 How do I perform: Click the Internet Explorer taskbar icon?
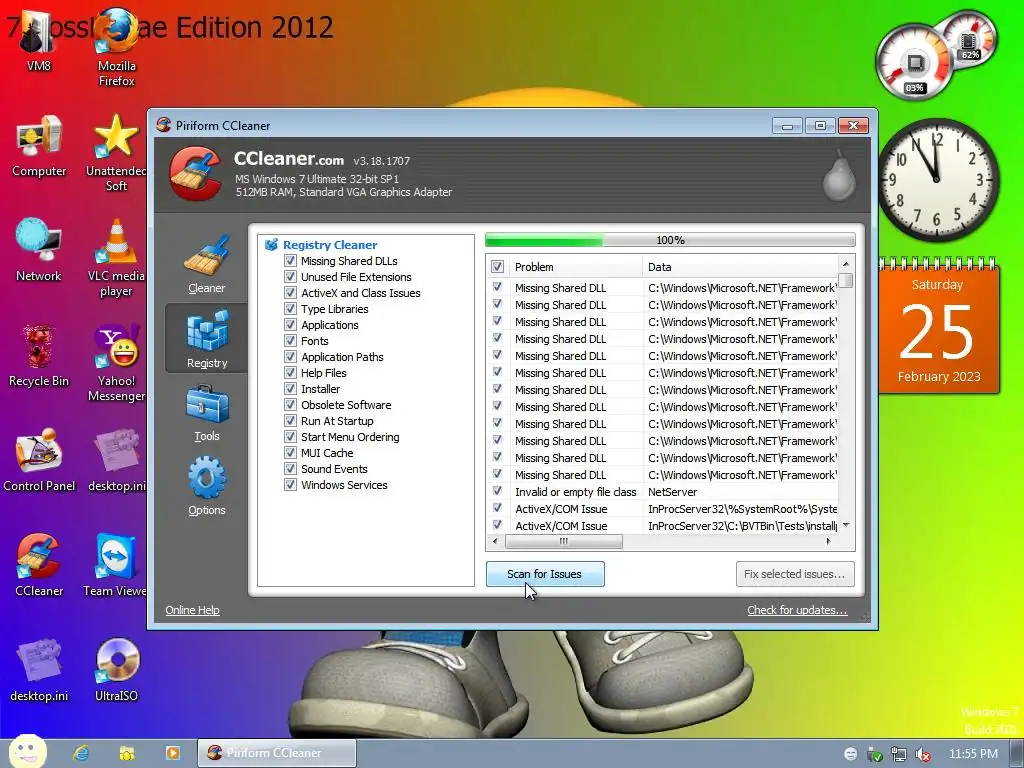pyautogui.click(x=80, y=753)
